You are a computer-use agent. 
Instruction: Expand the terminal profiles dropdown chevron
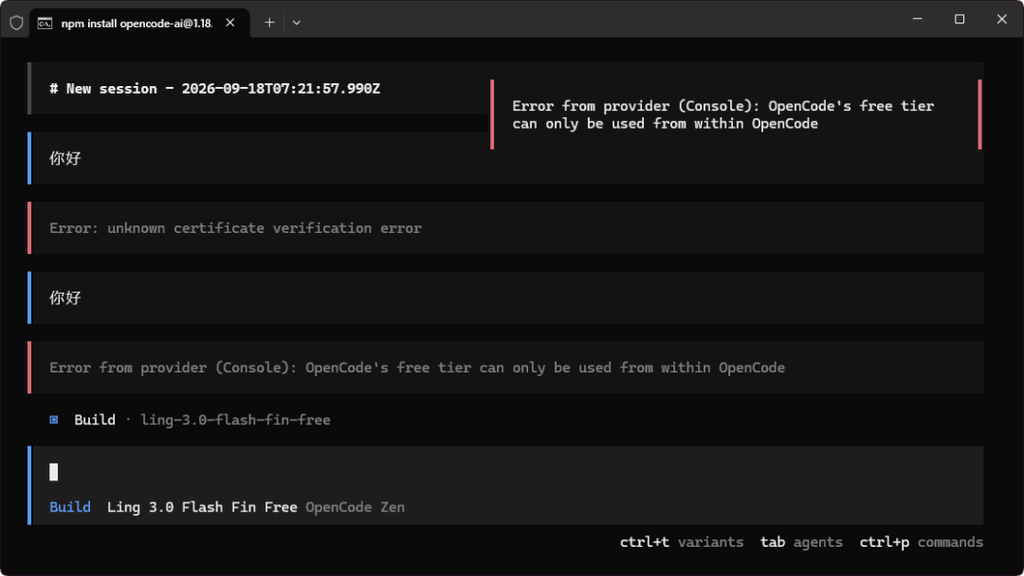click(296, 23)
